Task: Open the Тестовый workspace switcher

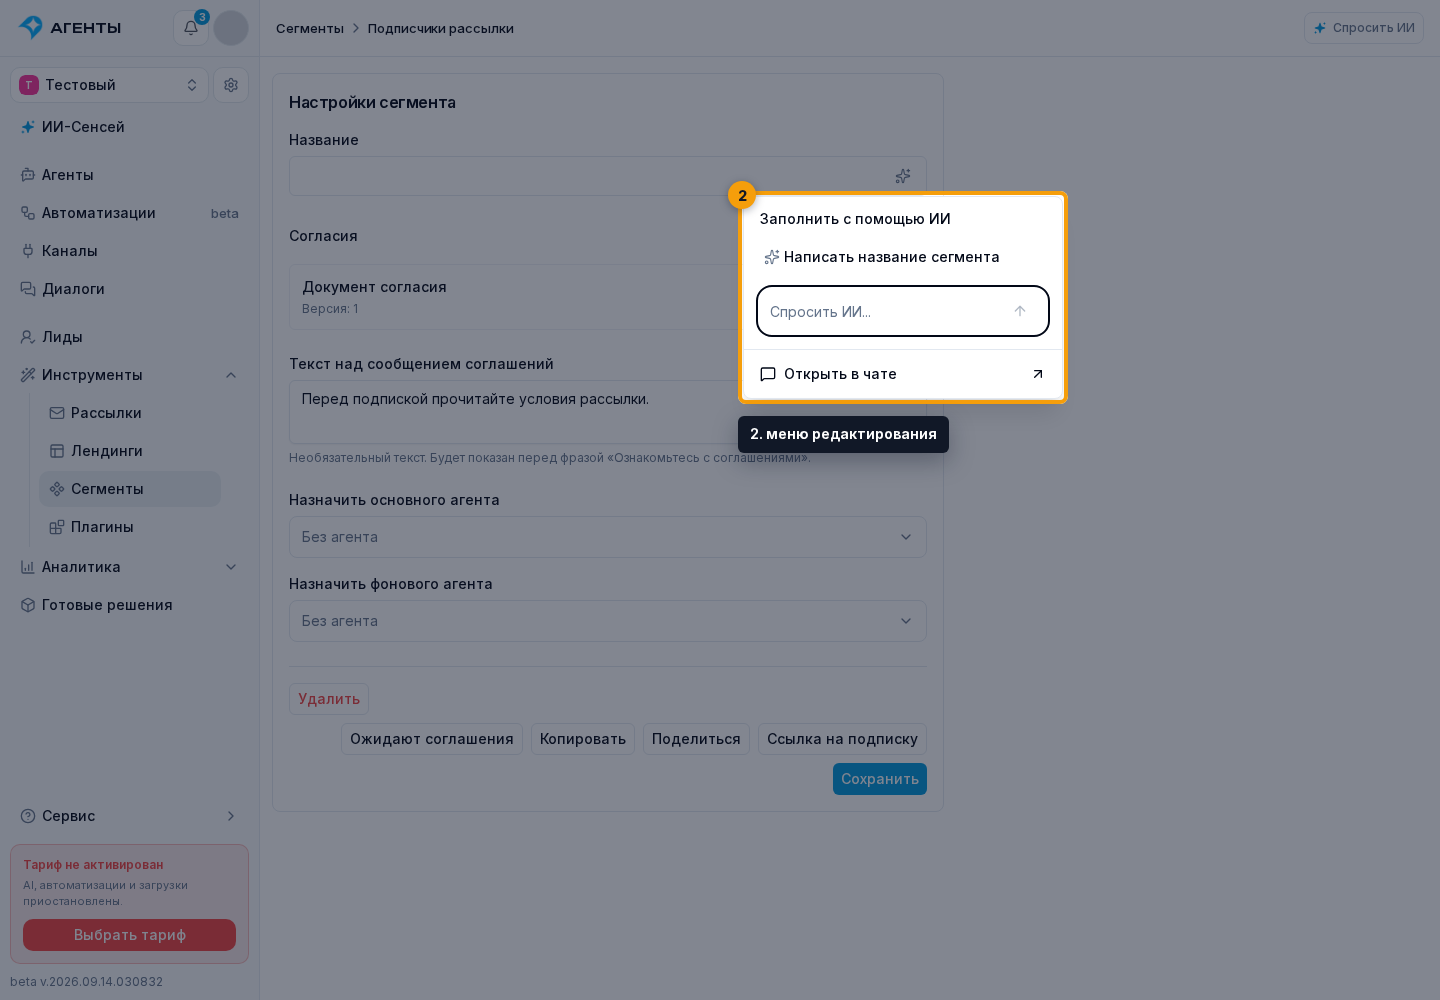Action: pos(109,85)
